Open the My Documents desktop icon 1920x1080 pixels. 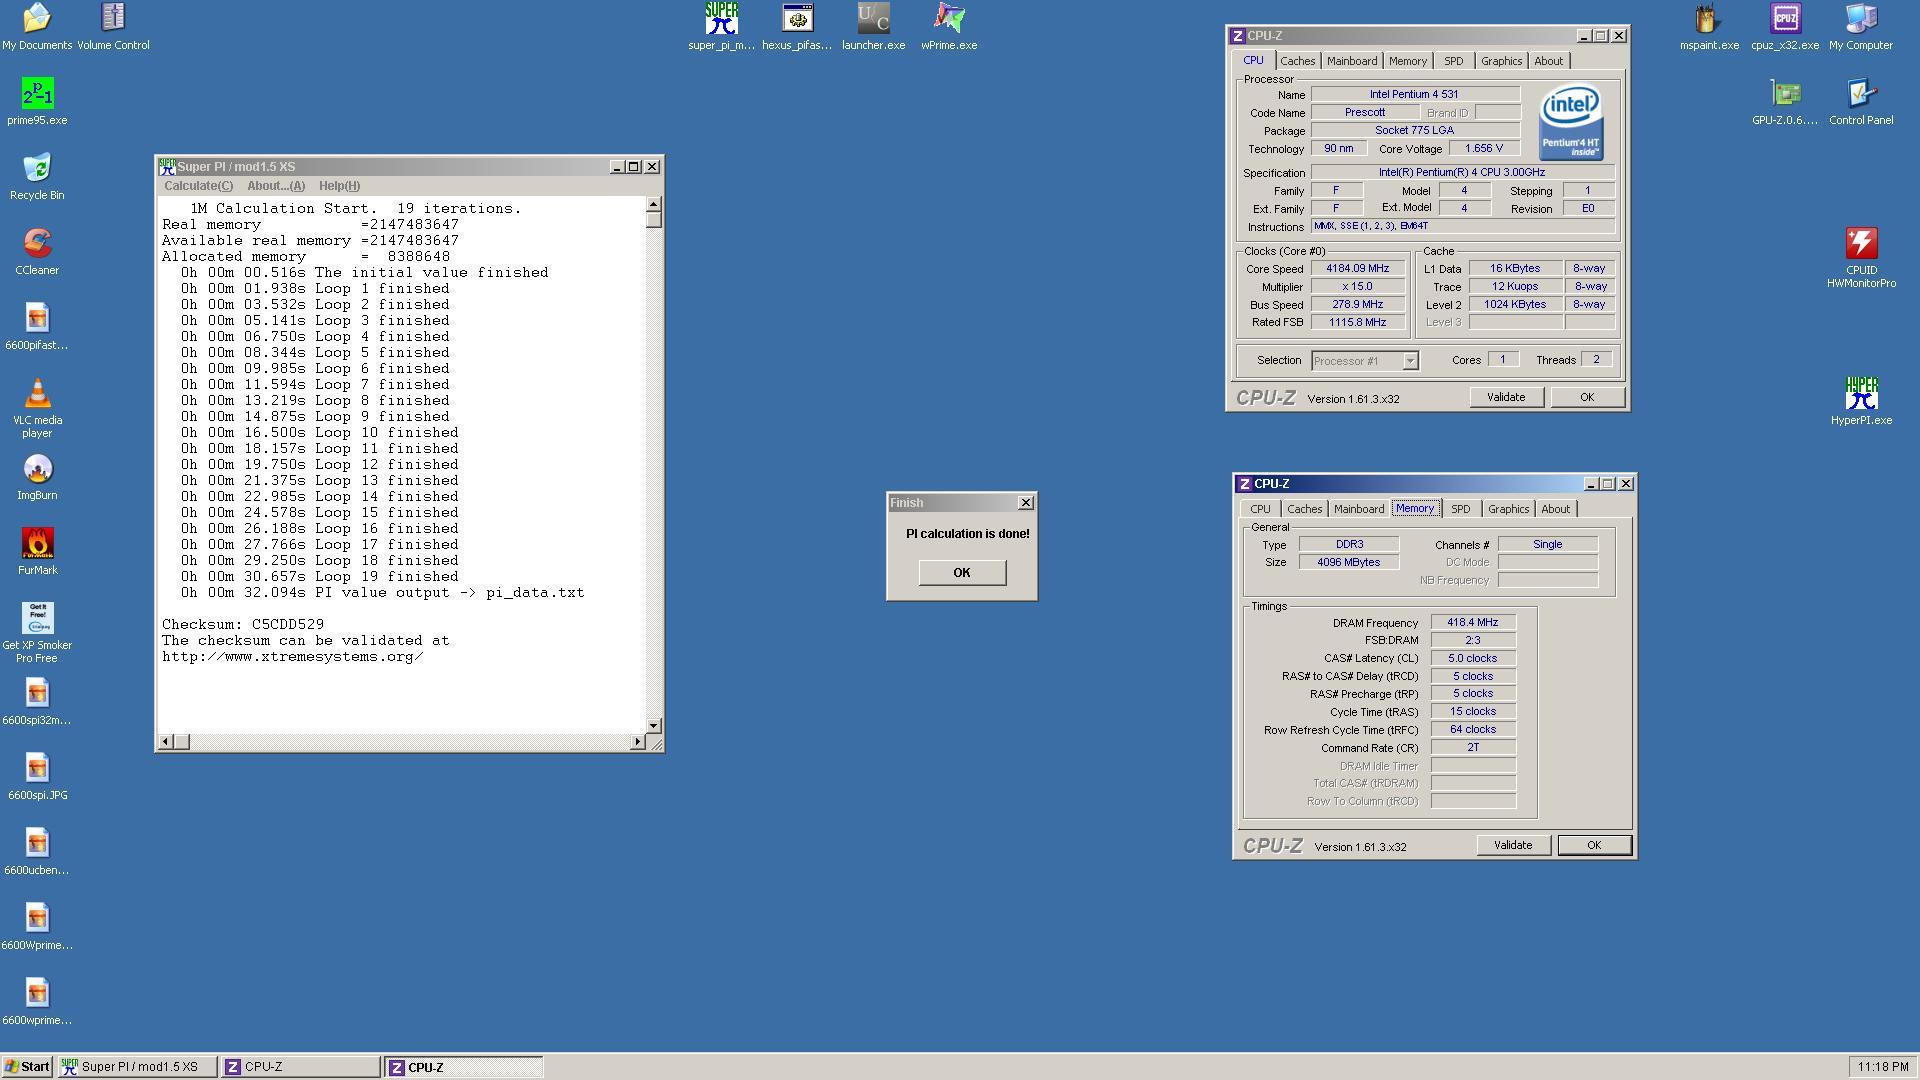point(37,26)
